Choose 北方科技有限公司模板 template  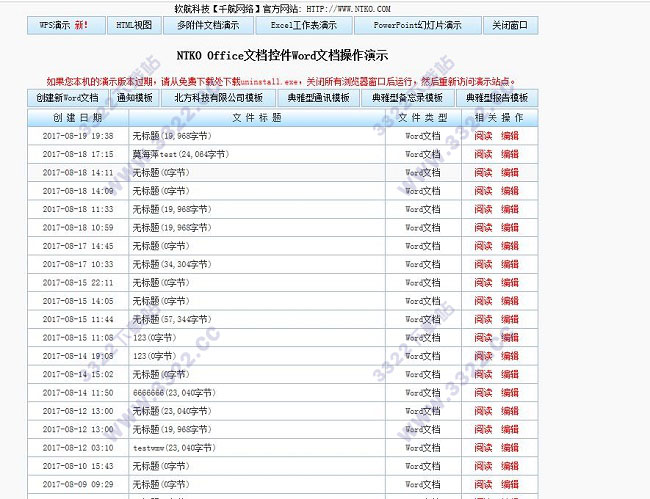tap(218, 98)
